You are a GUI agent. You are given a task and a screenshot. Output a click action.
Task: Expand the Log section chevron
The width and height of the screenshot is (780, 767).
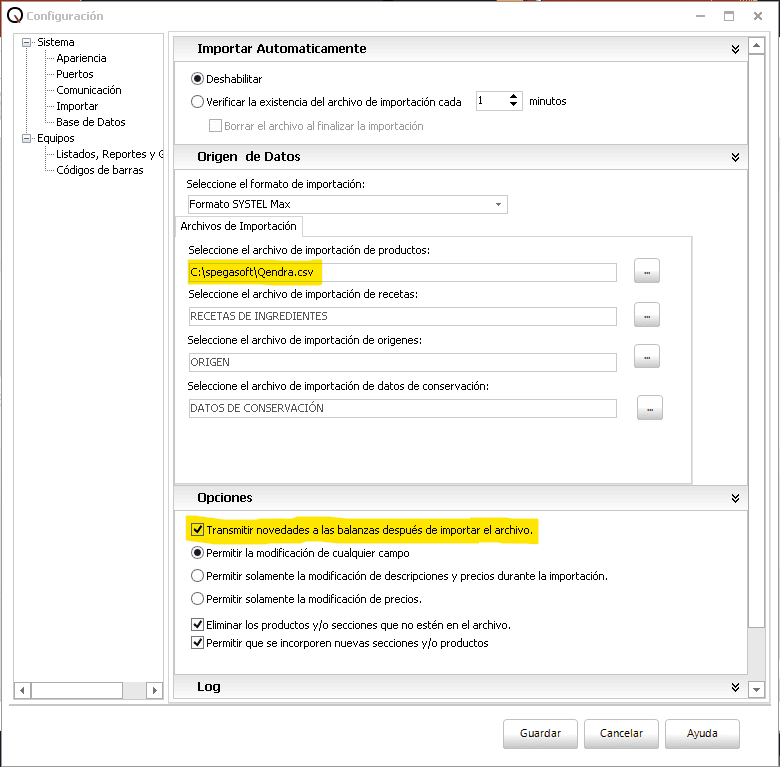(735, 688)
